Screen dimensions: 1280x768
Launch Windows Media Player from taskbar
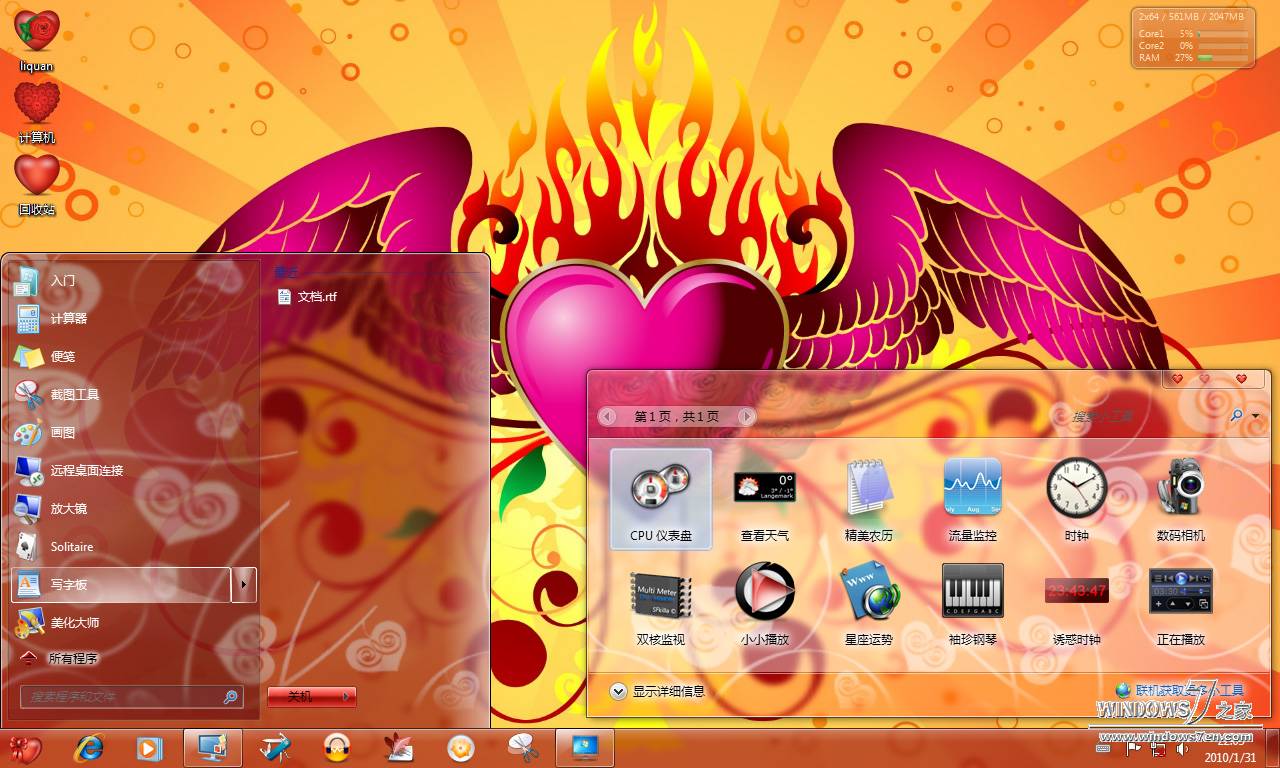tap(149, 748)
